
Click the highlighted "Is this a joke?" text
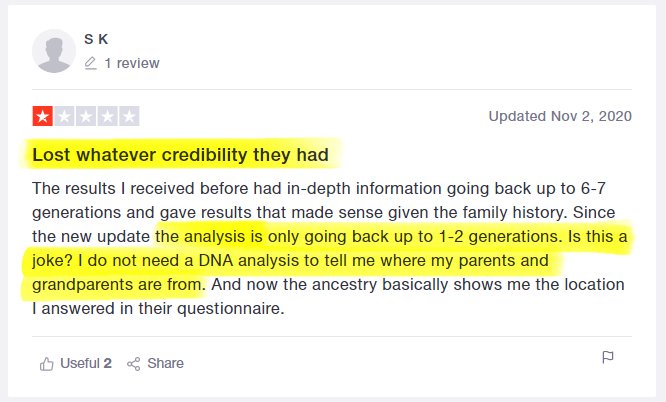click(562, 236)
